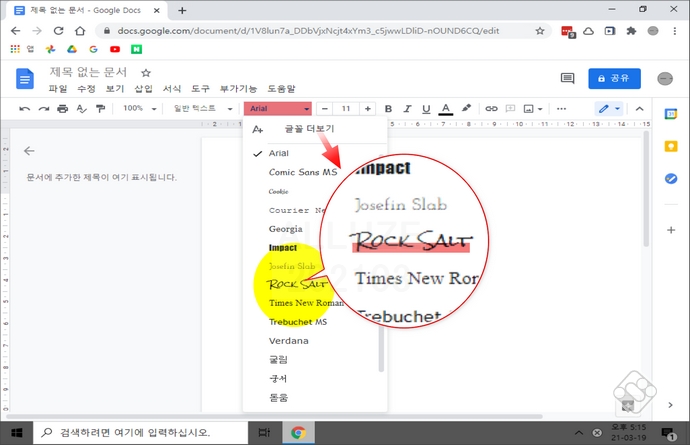Click the document title to rename it
The height and width of the screenshot is (445, 690).
click(x=88, y=72)
